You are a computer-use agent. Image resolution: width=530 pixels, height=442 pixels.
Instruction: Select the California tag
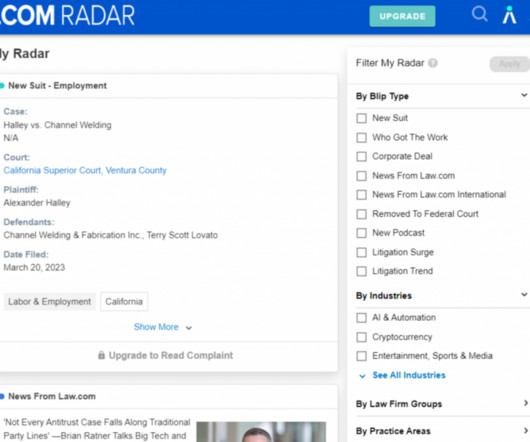pos(124,301)
